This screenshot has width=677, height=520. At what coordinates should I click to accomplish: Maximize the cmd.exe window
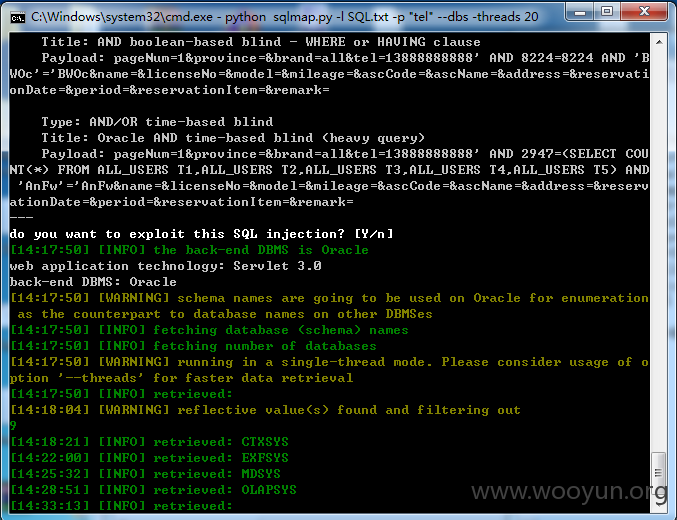point(607,12)
